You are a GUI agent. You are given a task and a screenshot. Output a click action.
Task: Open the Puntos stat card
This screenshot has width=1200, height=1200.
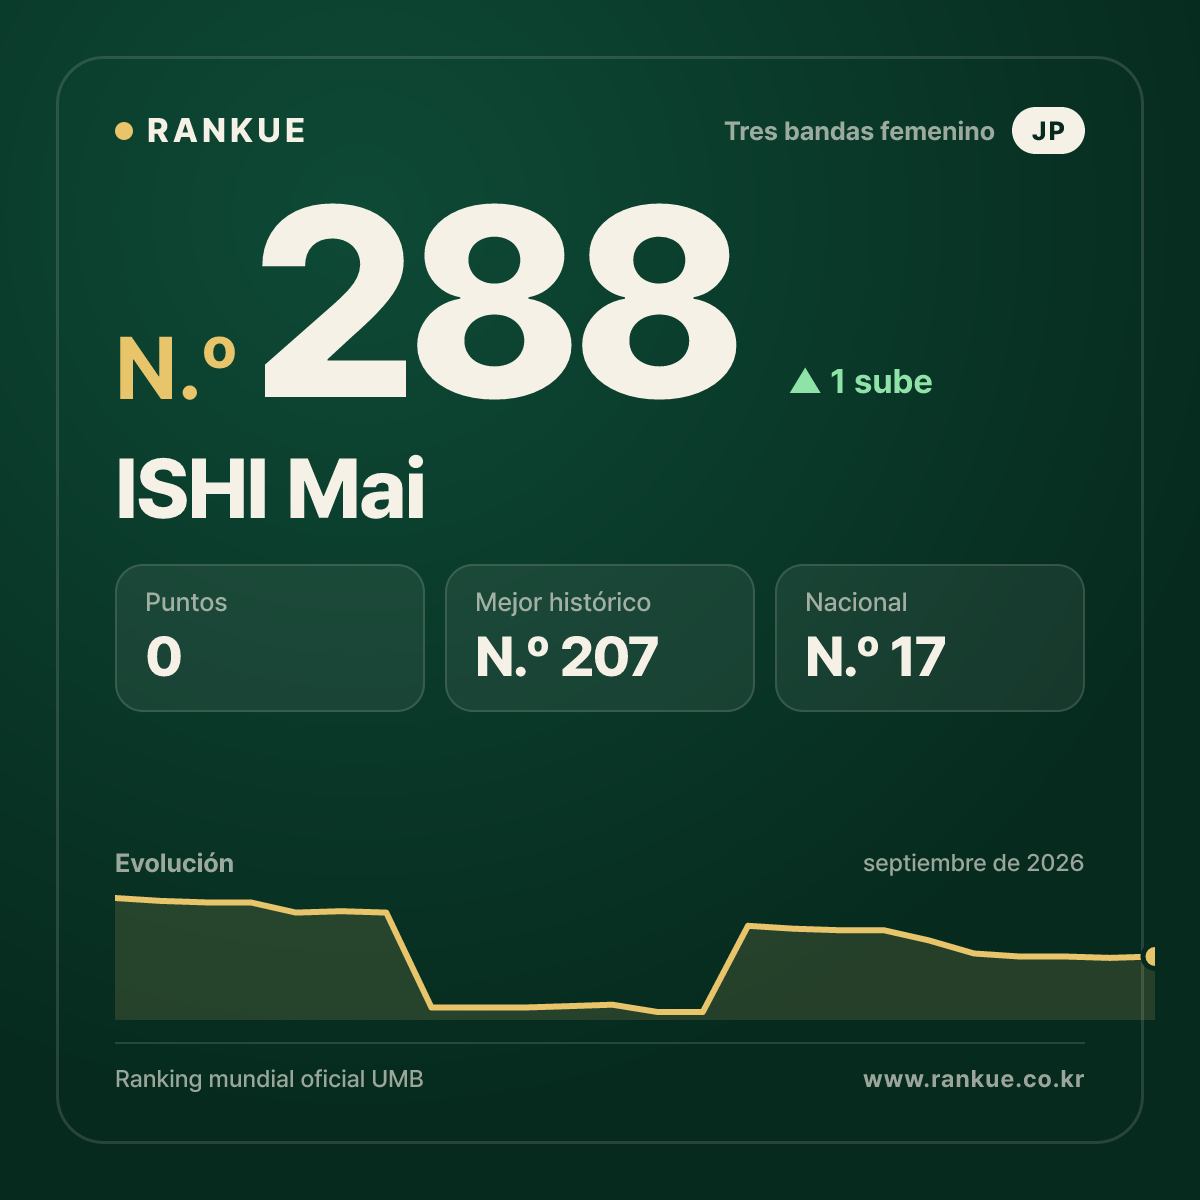(x=270, y=638)
